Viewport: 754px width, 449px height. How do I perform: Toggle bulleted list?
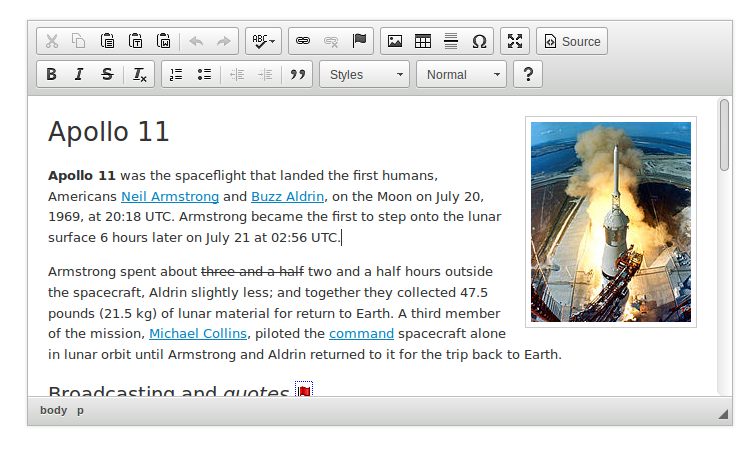click(204, 75)
